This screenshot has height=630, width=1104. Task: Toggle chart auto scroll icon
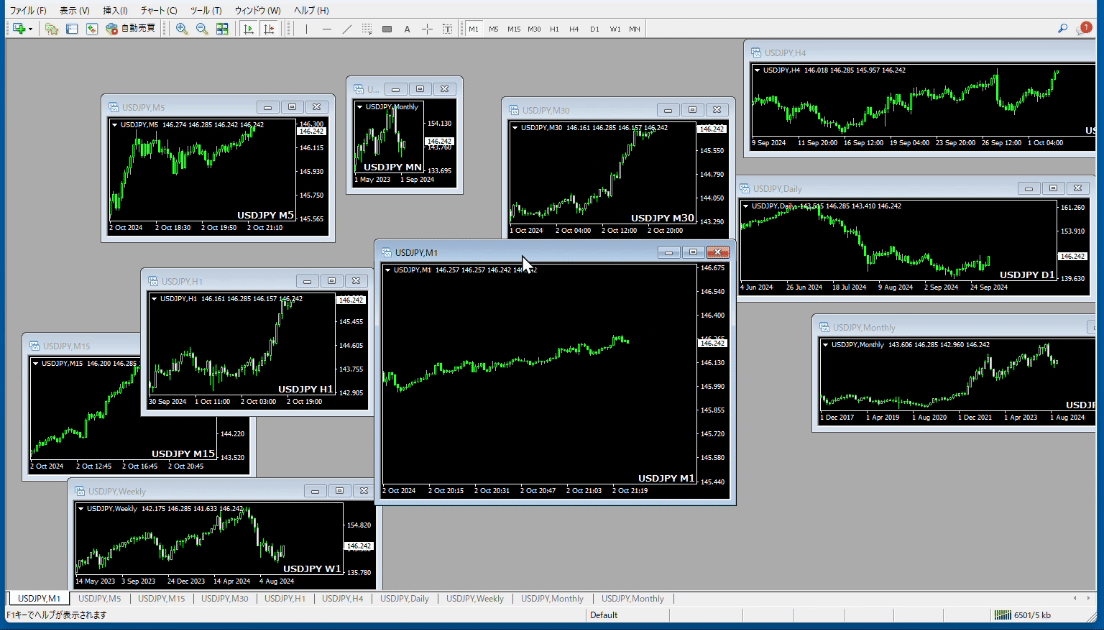point(249,29)
